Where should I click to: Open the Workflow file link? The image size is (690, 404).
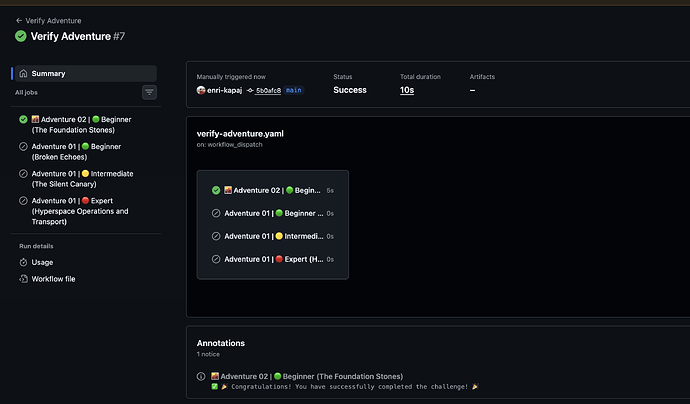[x=53, y=279]
